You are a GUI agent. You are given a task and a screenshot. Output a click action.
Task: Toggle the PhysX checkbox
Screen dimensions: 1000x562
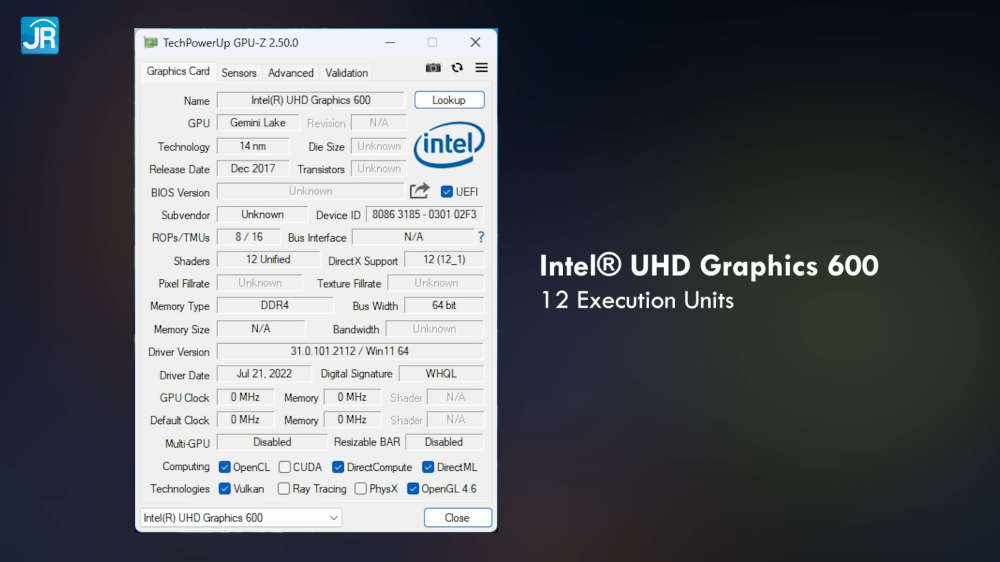tap(360, 489)
